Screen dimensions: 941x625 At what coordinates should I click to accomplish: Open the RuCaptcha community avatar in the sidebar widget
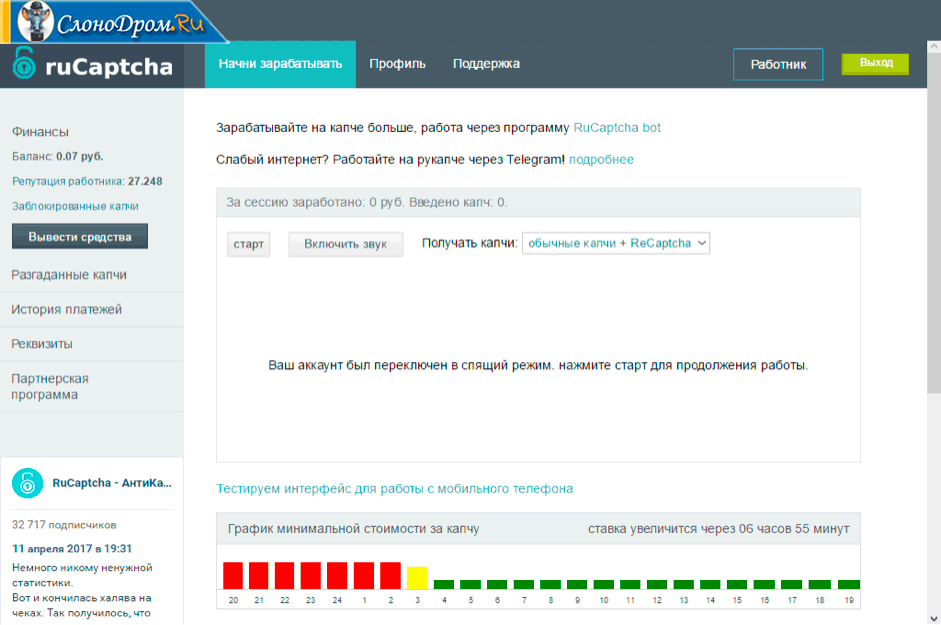(x=28, y=483)
